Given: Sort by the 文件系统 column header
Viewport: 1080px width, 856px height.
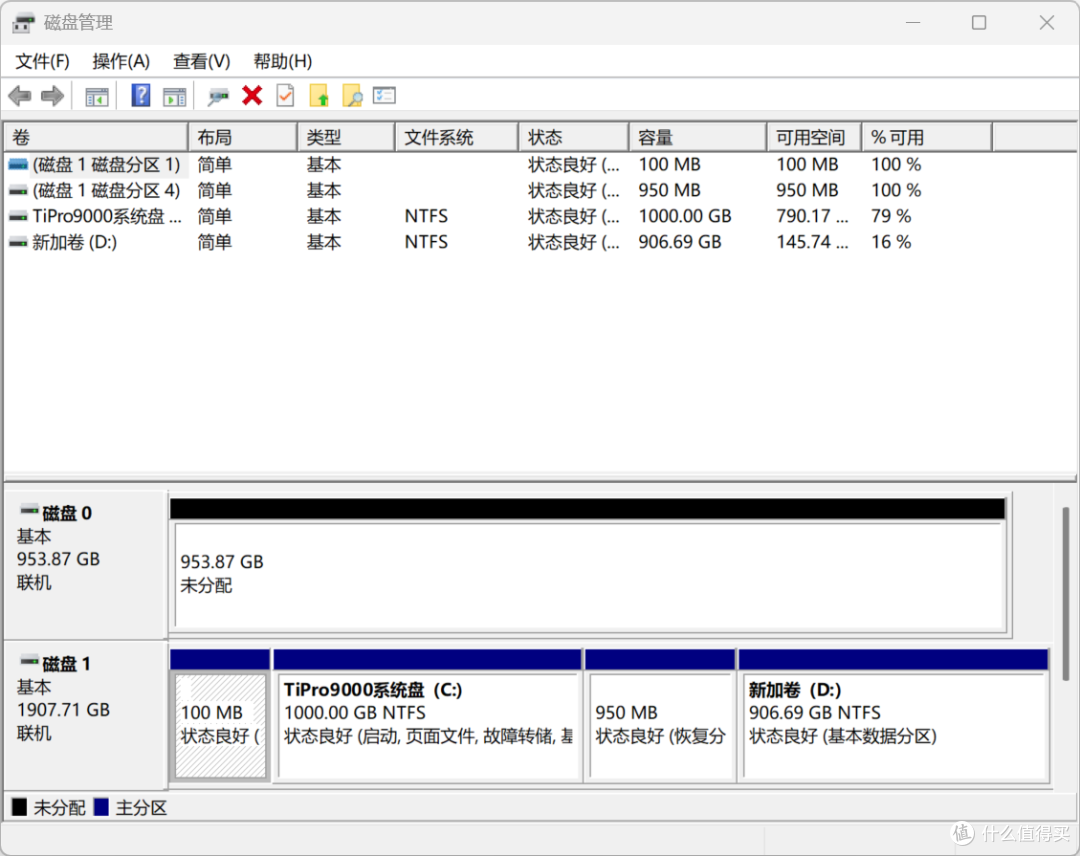Looking at the screenshot, I should pos(457,137).
